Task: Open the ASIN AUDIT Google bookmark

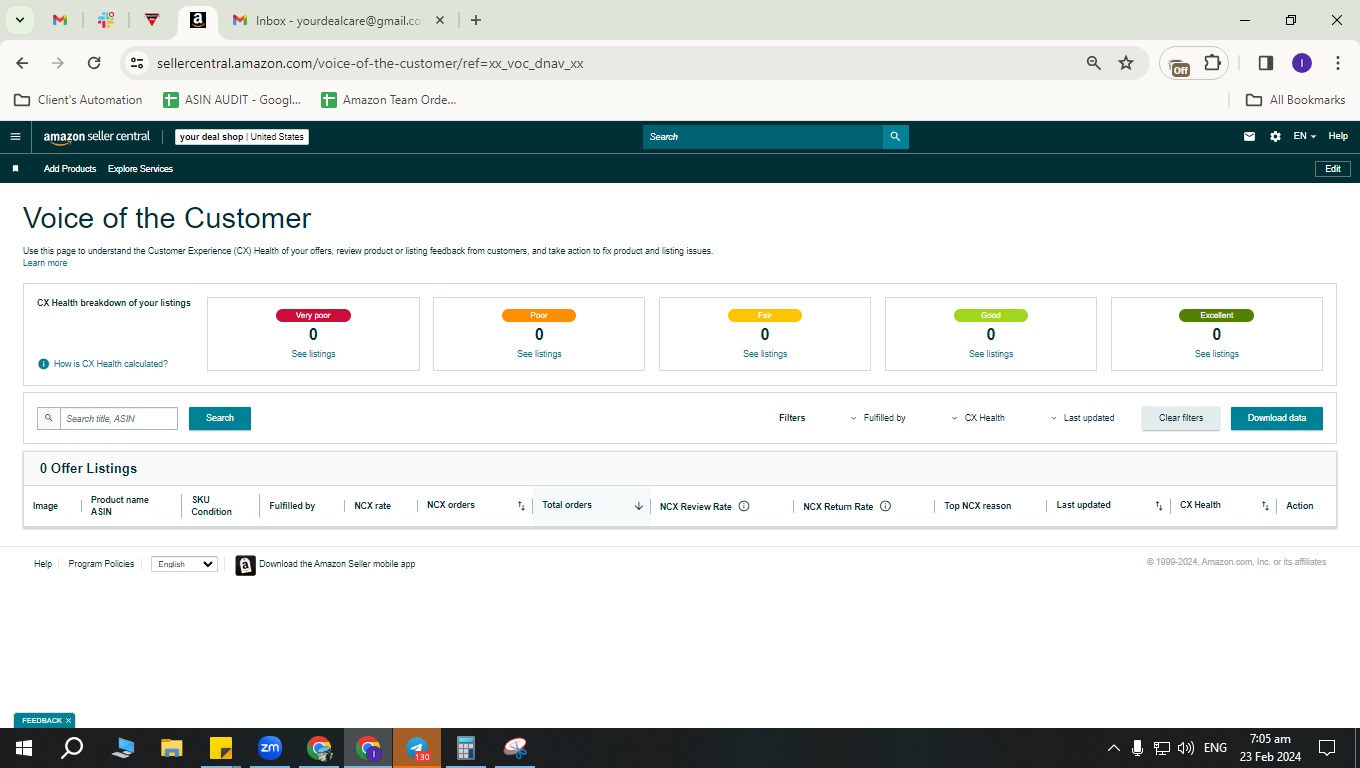Action: pos(231,100)
